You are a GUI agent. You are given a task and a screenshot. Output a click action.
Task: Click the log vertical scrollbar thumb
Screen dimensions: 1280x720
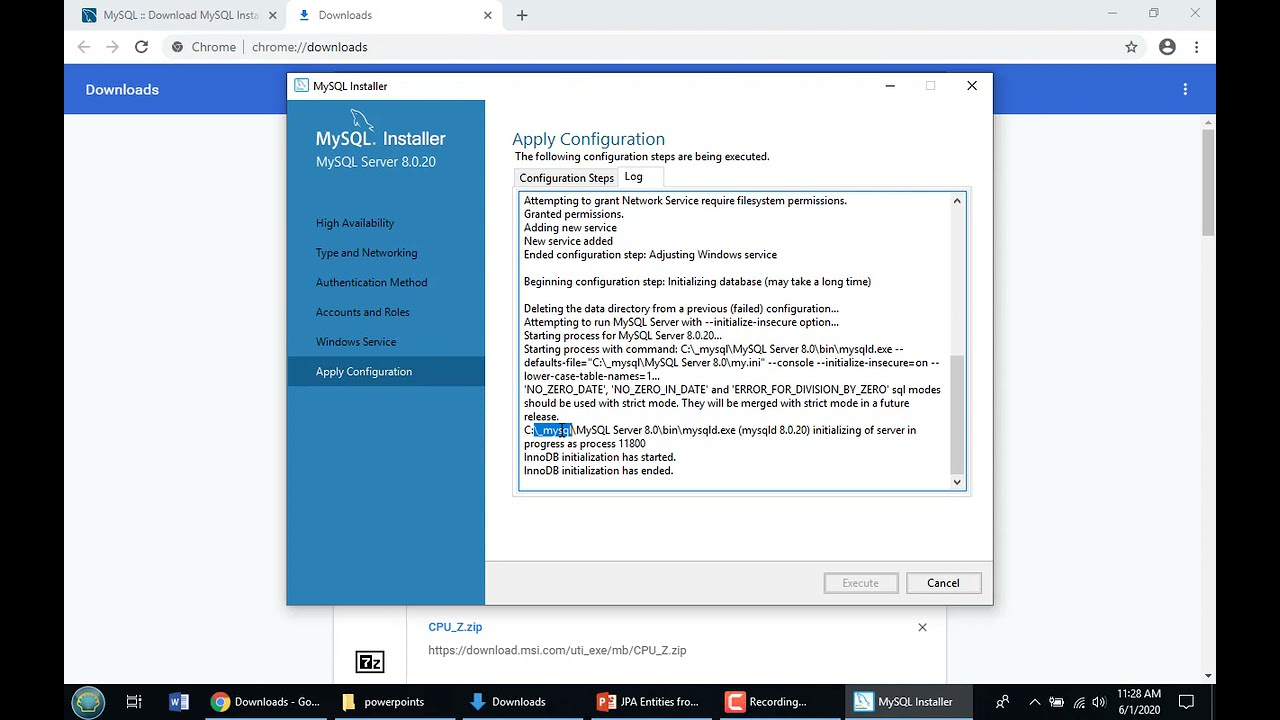point(957,414)
